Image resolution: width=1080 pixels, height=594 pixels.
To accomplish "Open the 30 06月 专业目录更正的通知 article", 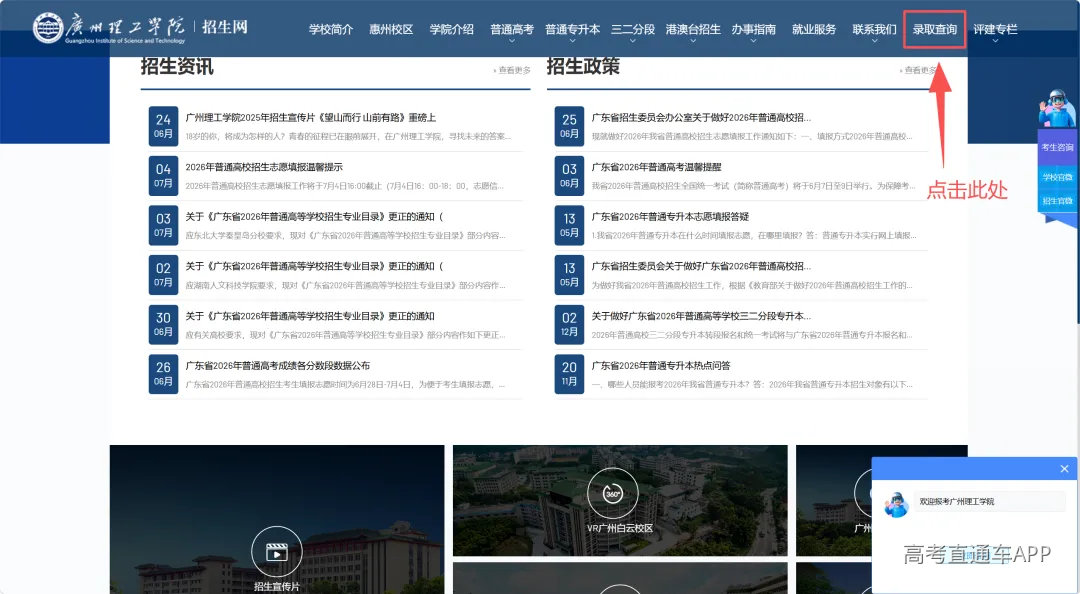I will (x=310, y=316).
